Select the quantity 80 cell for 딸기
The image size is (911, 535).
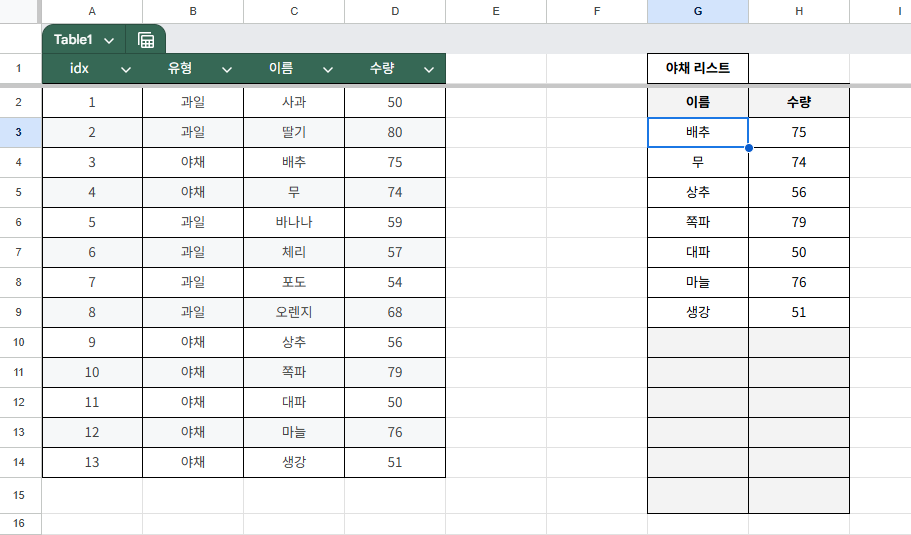coord(395,132)
